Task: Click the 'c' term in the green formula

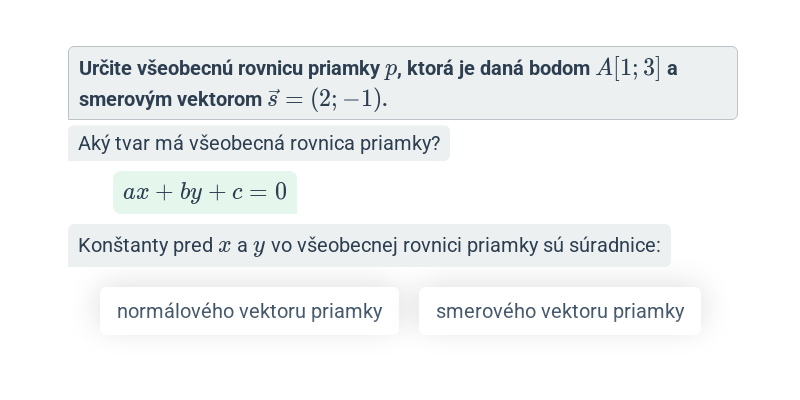Action: (x=237, y=193)
